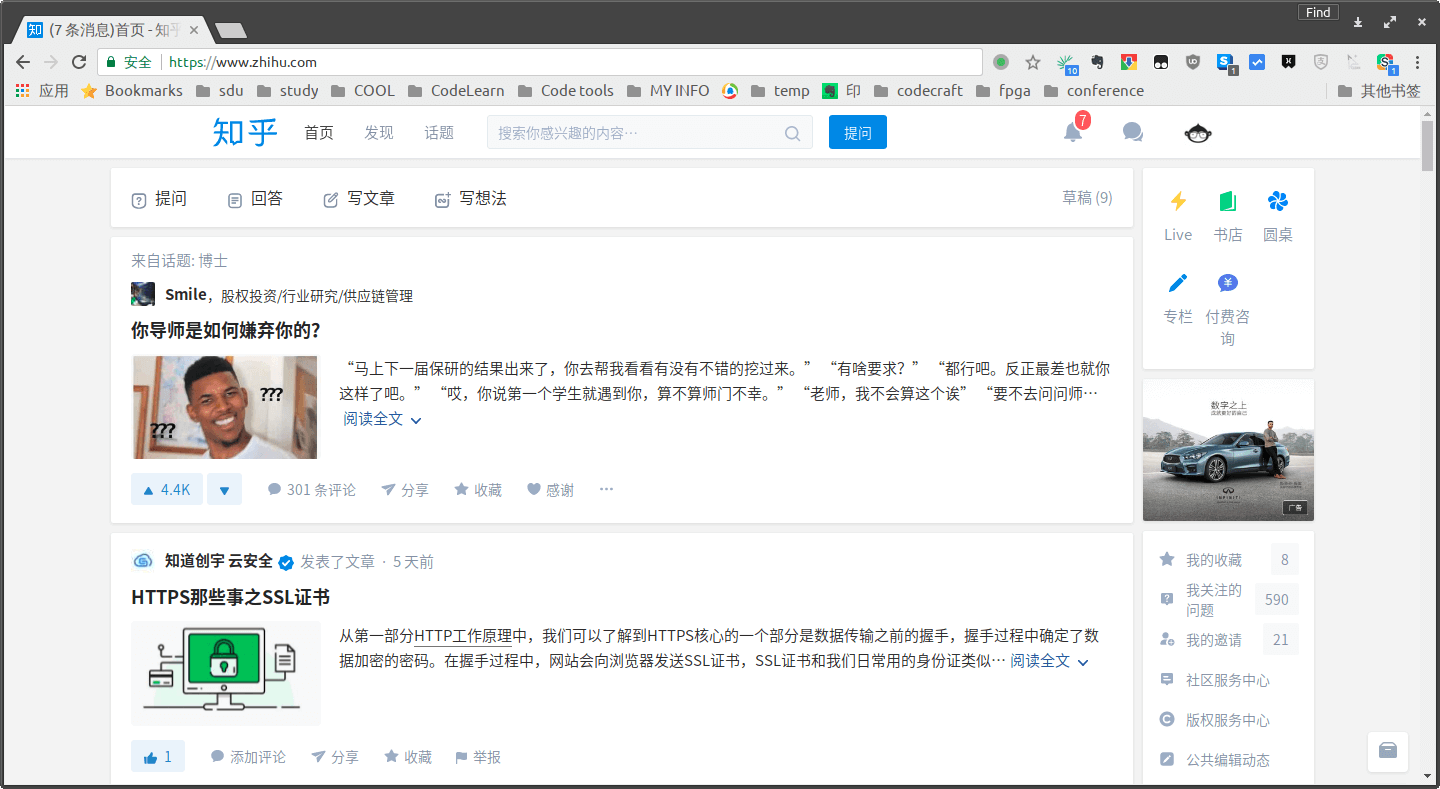Open private messages chat bubble icon
The height and width of the screenshot is (789, 1440).
1132,131
